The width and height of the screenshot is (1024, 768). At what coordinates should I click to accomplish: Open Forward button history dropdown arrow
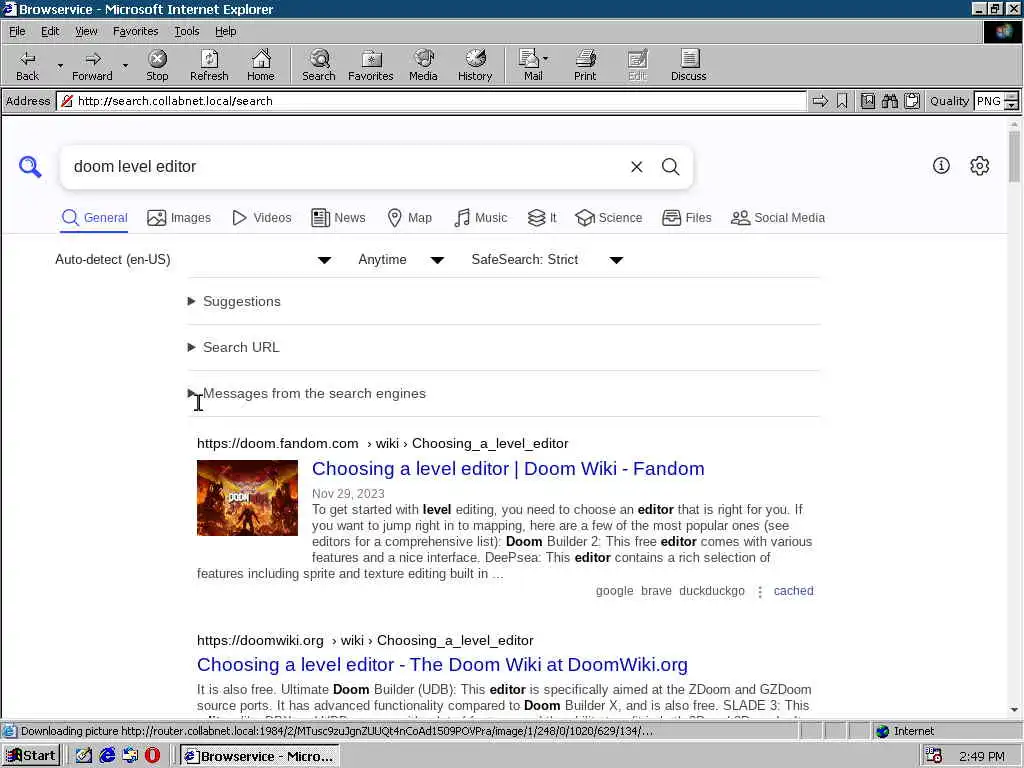click(x=125, y=65)
